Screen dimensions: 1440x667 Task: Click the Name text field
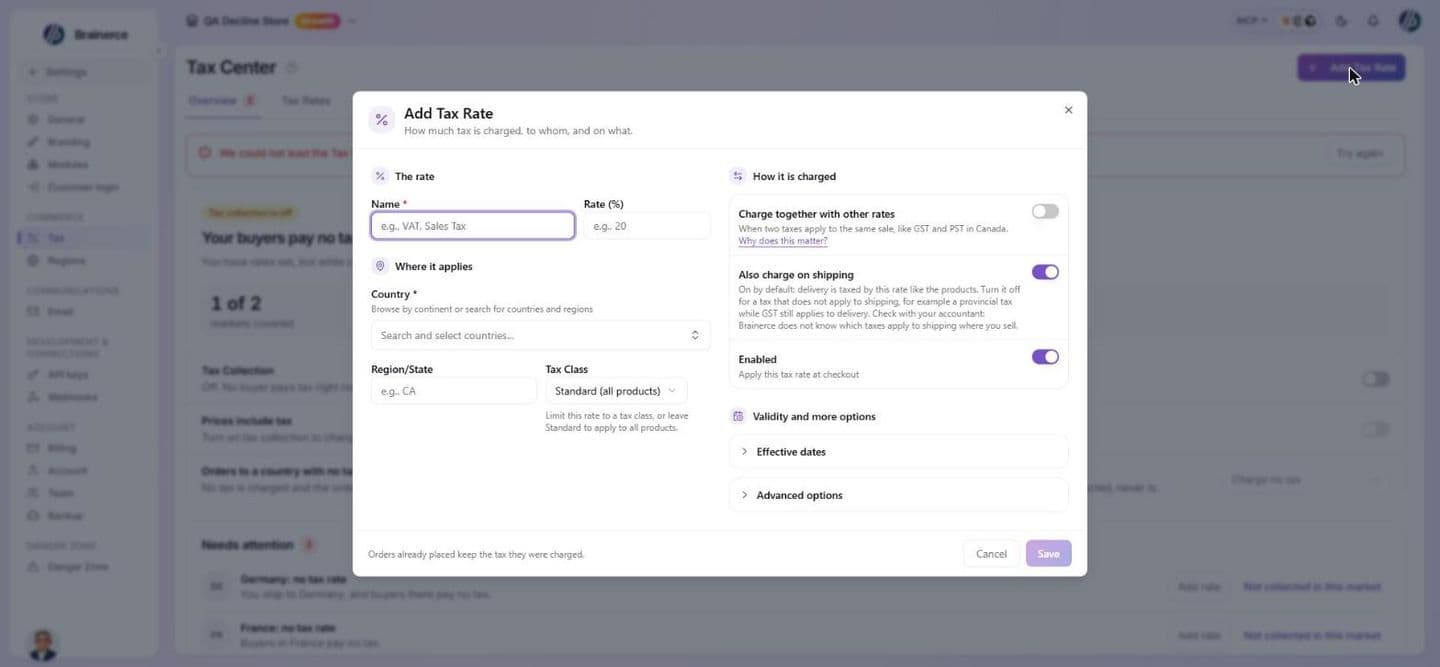473,226
